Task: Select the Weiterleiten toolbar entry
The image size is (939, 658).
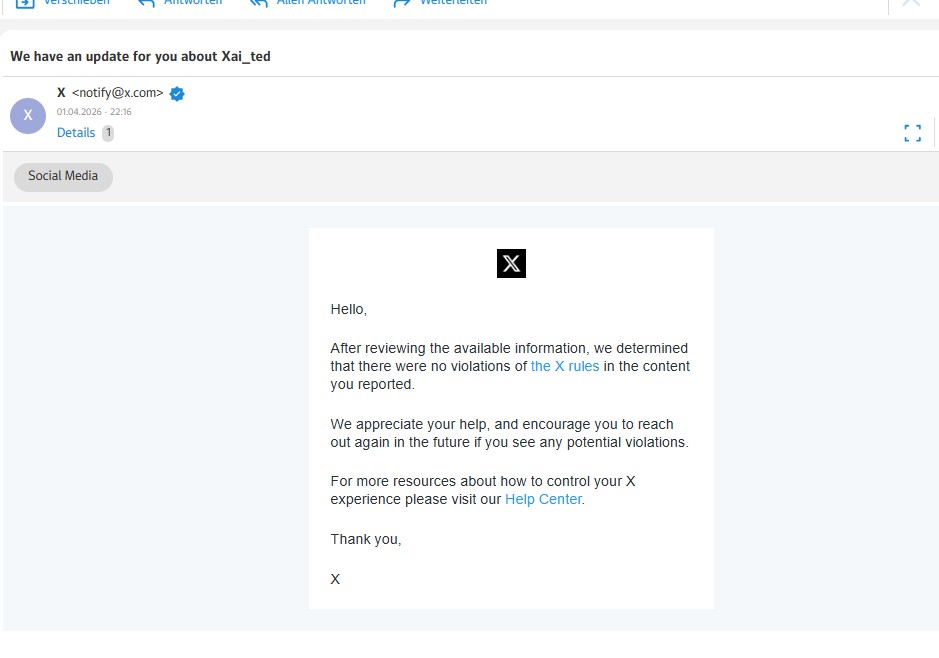Action: pos(452,3)
